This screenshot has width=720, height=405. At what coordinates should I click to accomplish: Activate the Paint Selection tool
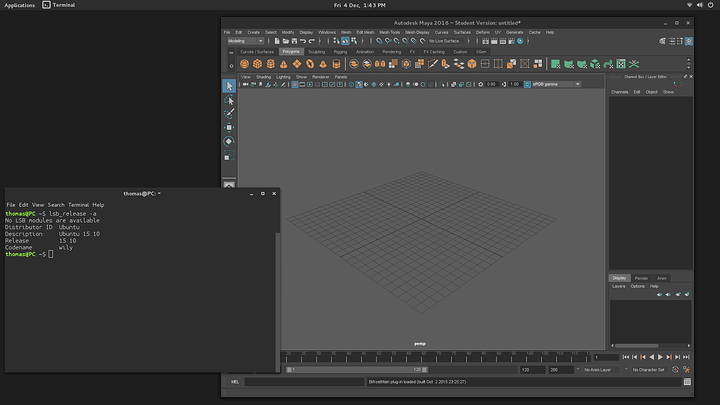pos(229,114)
